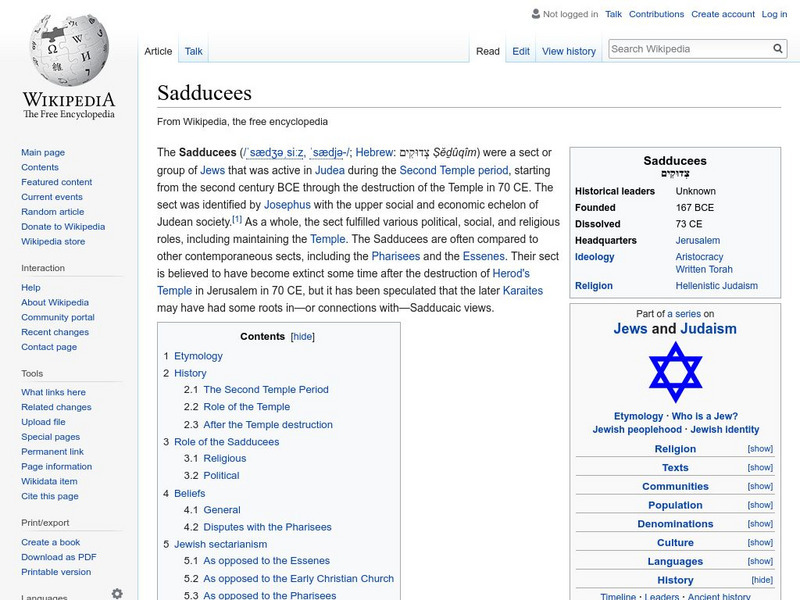The image size is (800, 600).
Task: Open the Talk tab
Action: tap(193, 51)
